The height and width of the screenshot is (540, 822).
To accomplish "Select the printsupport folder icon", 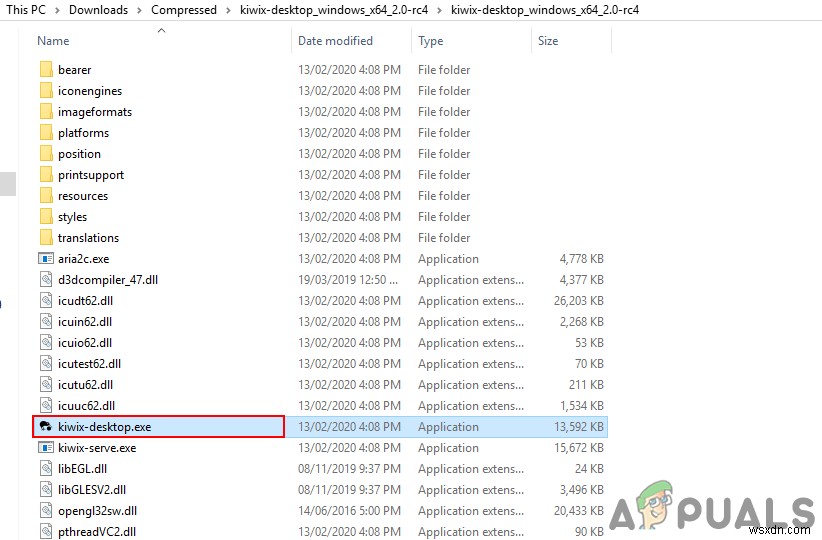I will coord(46,175).
